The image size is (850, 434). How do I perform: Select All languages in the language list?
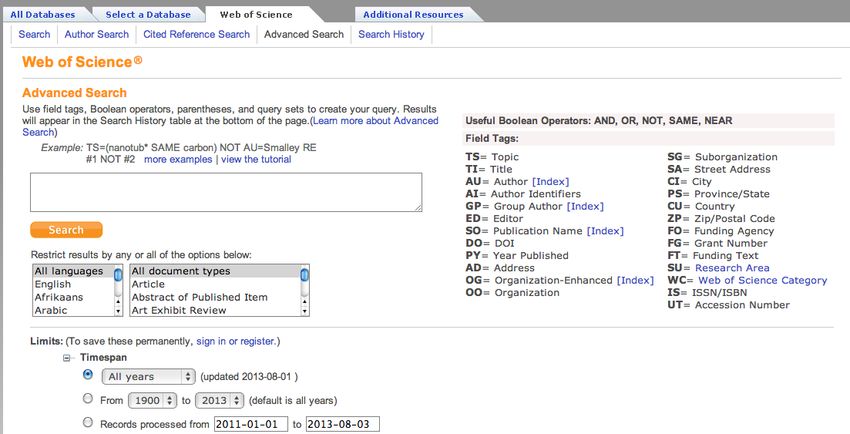coord(73,271)
